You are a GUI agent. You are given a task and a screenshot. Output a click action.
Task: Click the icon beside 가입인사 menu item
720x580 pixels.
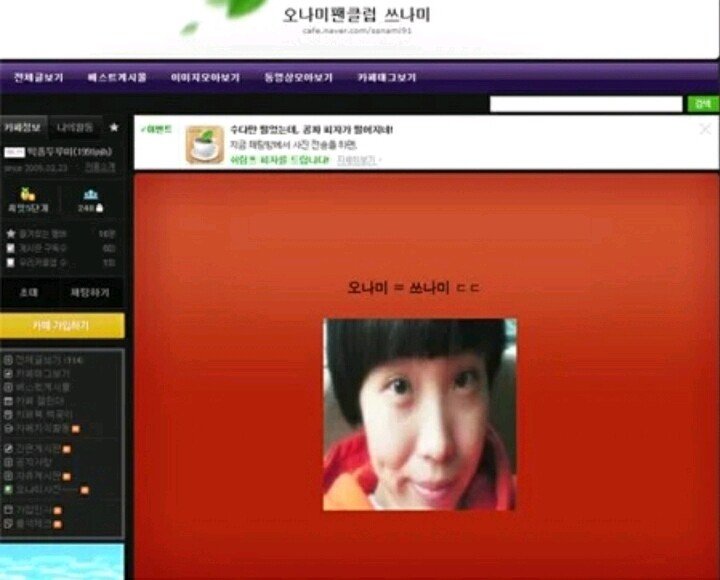(x=8, y=510)
